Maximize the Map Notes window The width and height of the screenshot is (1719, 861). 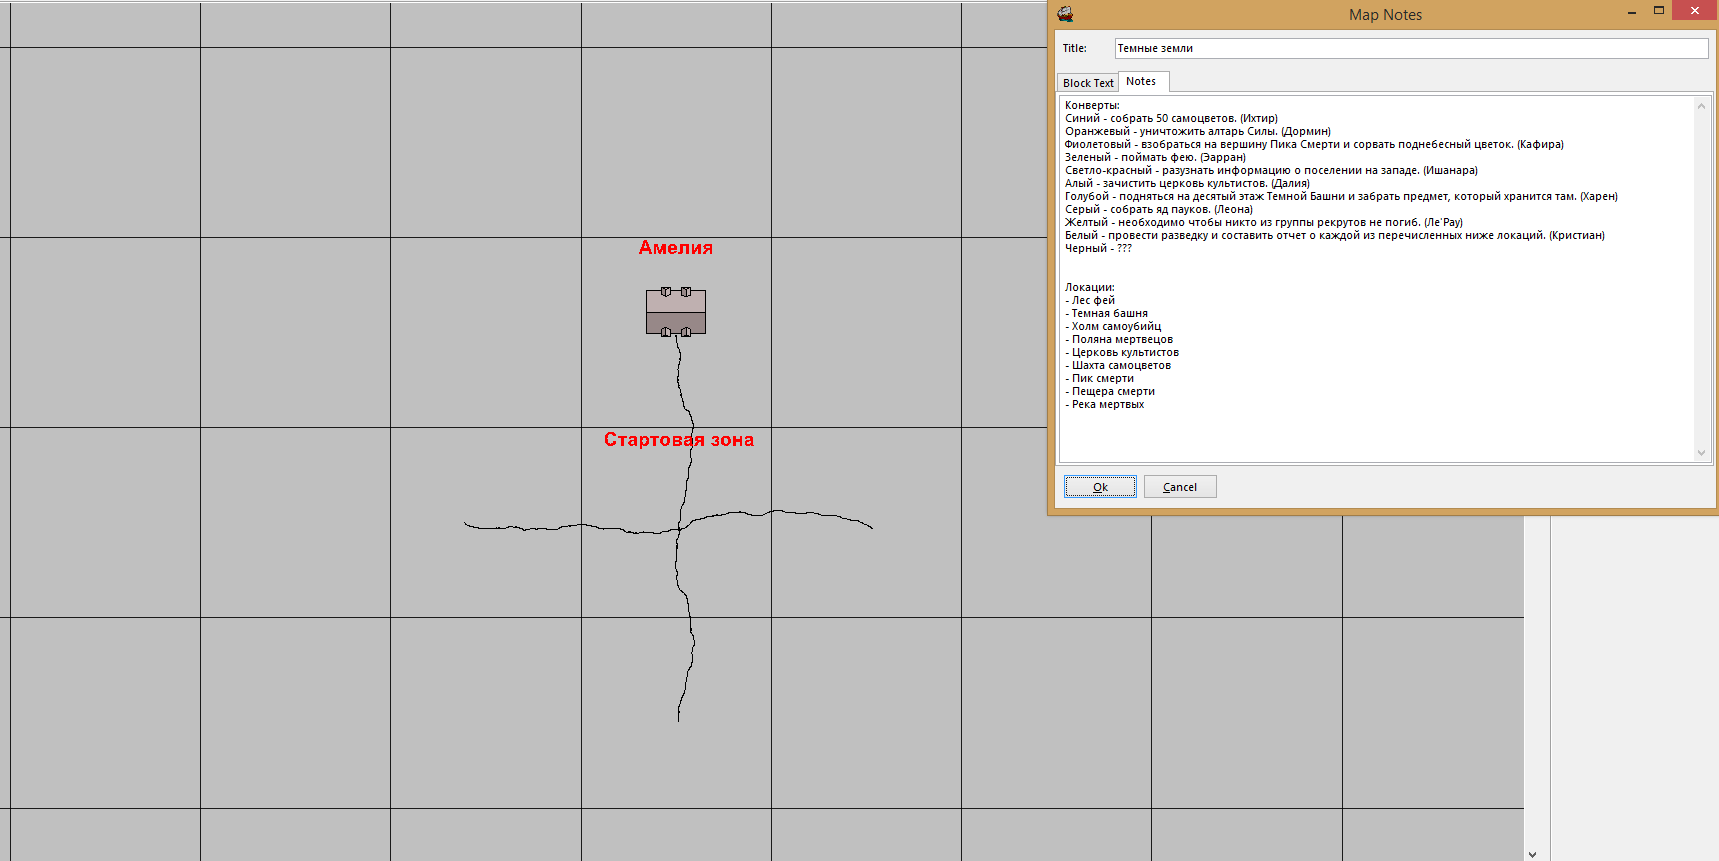click(x=1659, y=11)
